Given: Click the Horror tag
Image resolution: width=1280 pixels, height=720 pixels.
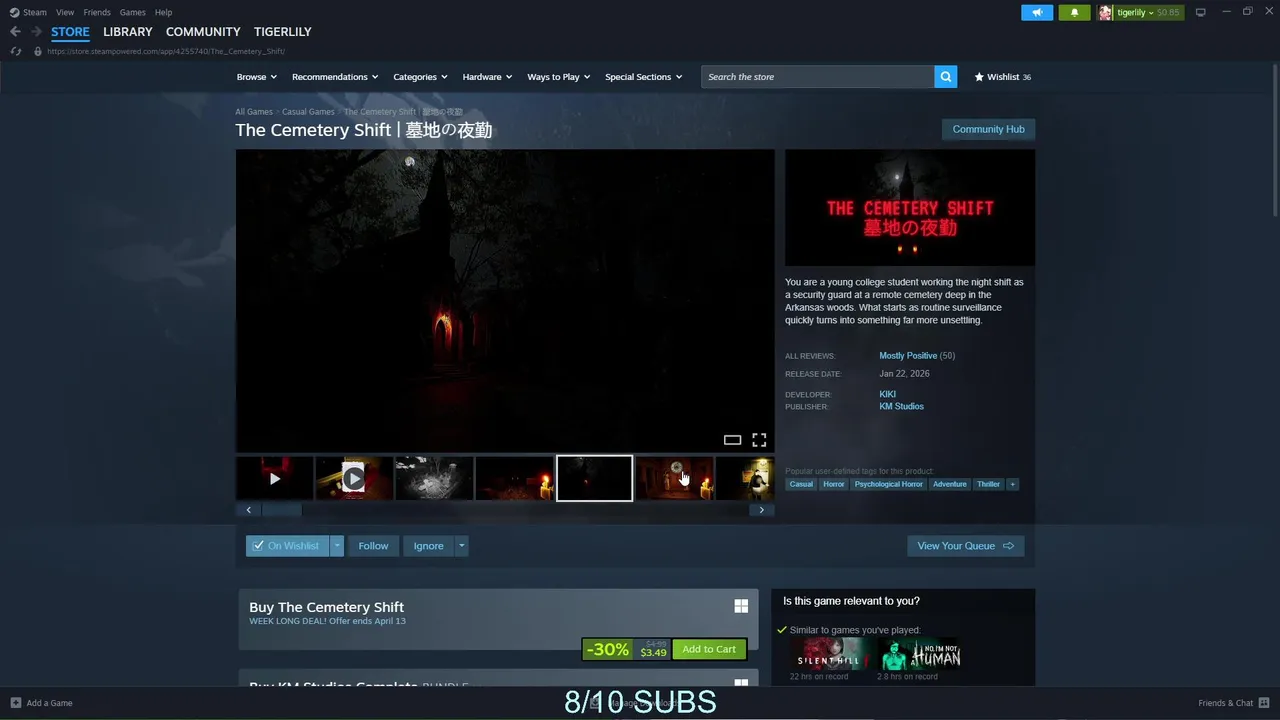Looking at the screenshot, I should tap(833, 484).
